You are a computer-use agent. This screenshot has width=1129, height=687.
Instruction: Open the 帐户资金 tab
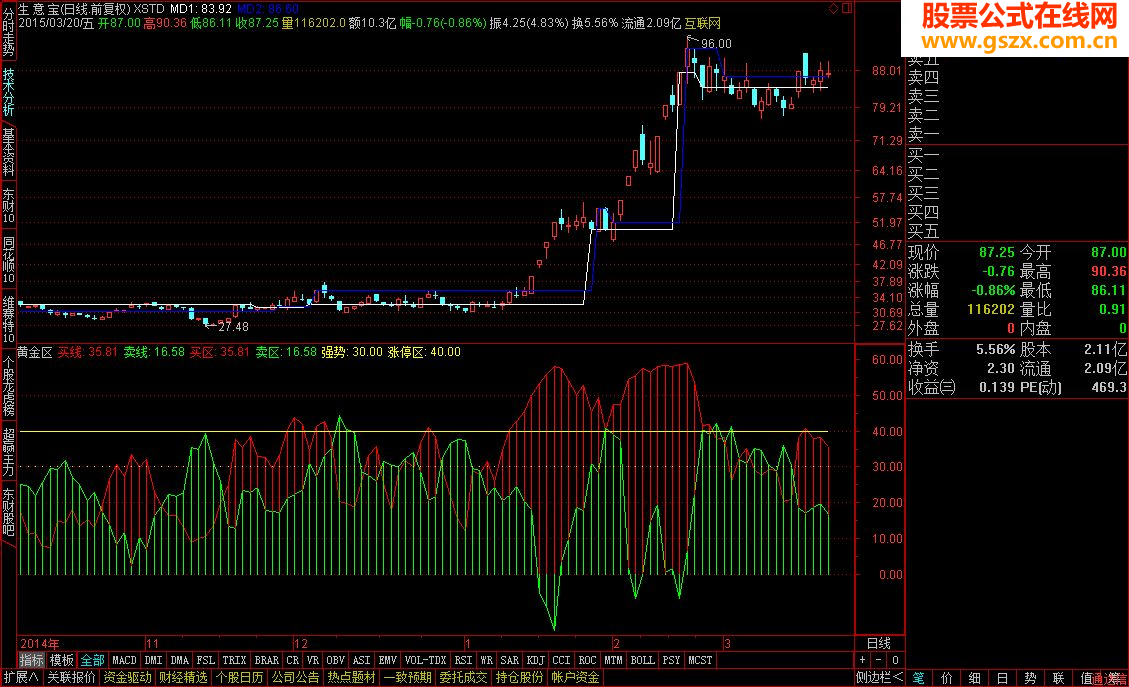(575, 677)
